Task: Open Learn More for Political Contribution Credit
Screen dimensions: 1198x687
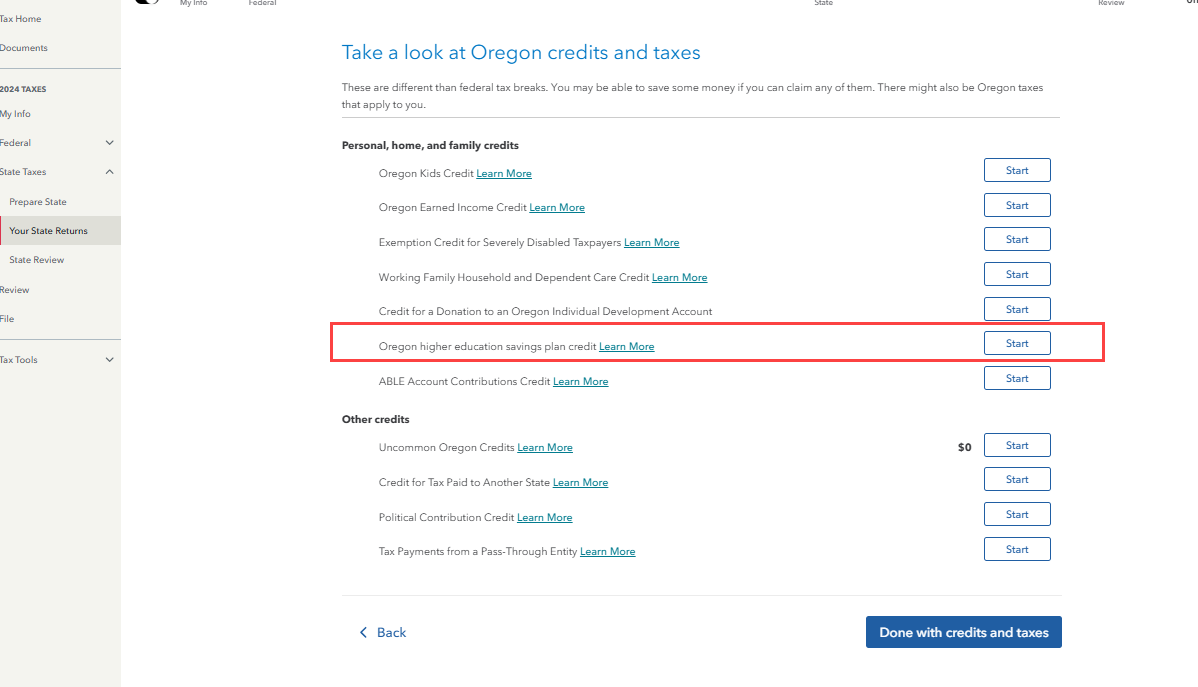Action: click(x=545, y=517)
